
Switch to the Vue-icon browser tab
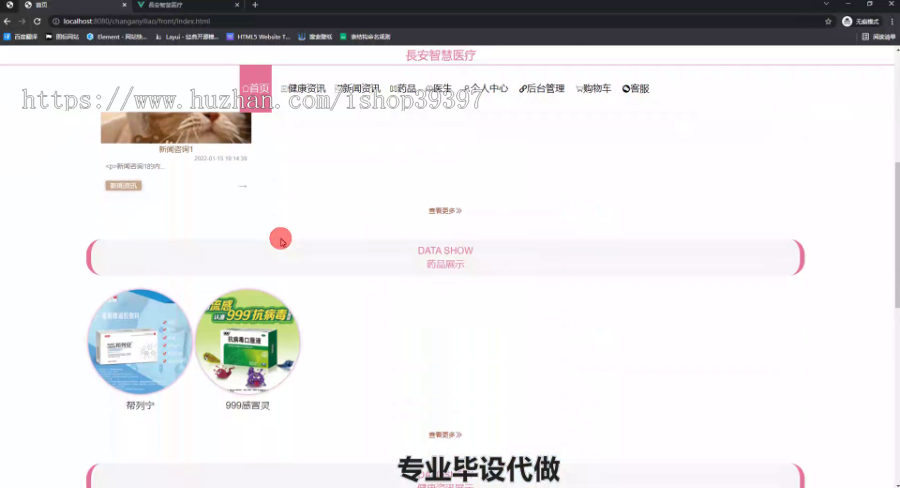click(x=188, y=5)
